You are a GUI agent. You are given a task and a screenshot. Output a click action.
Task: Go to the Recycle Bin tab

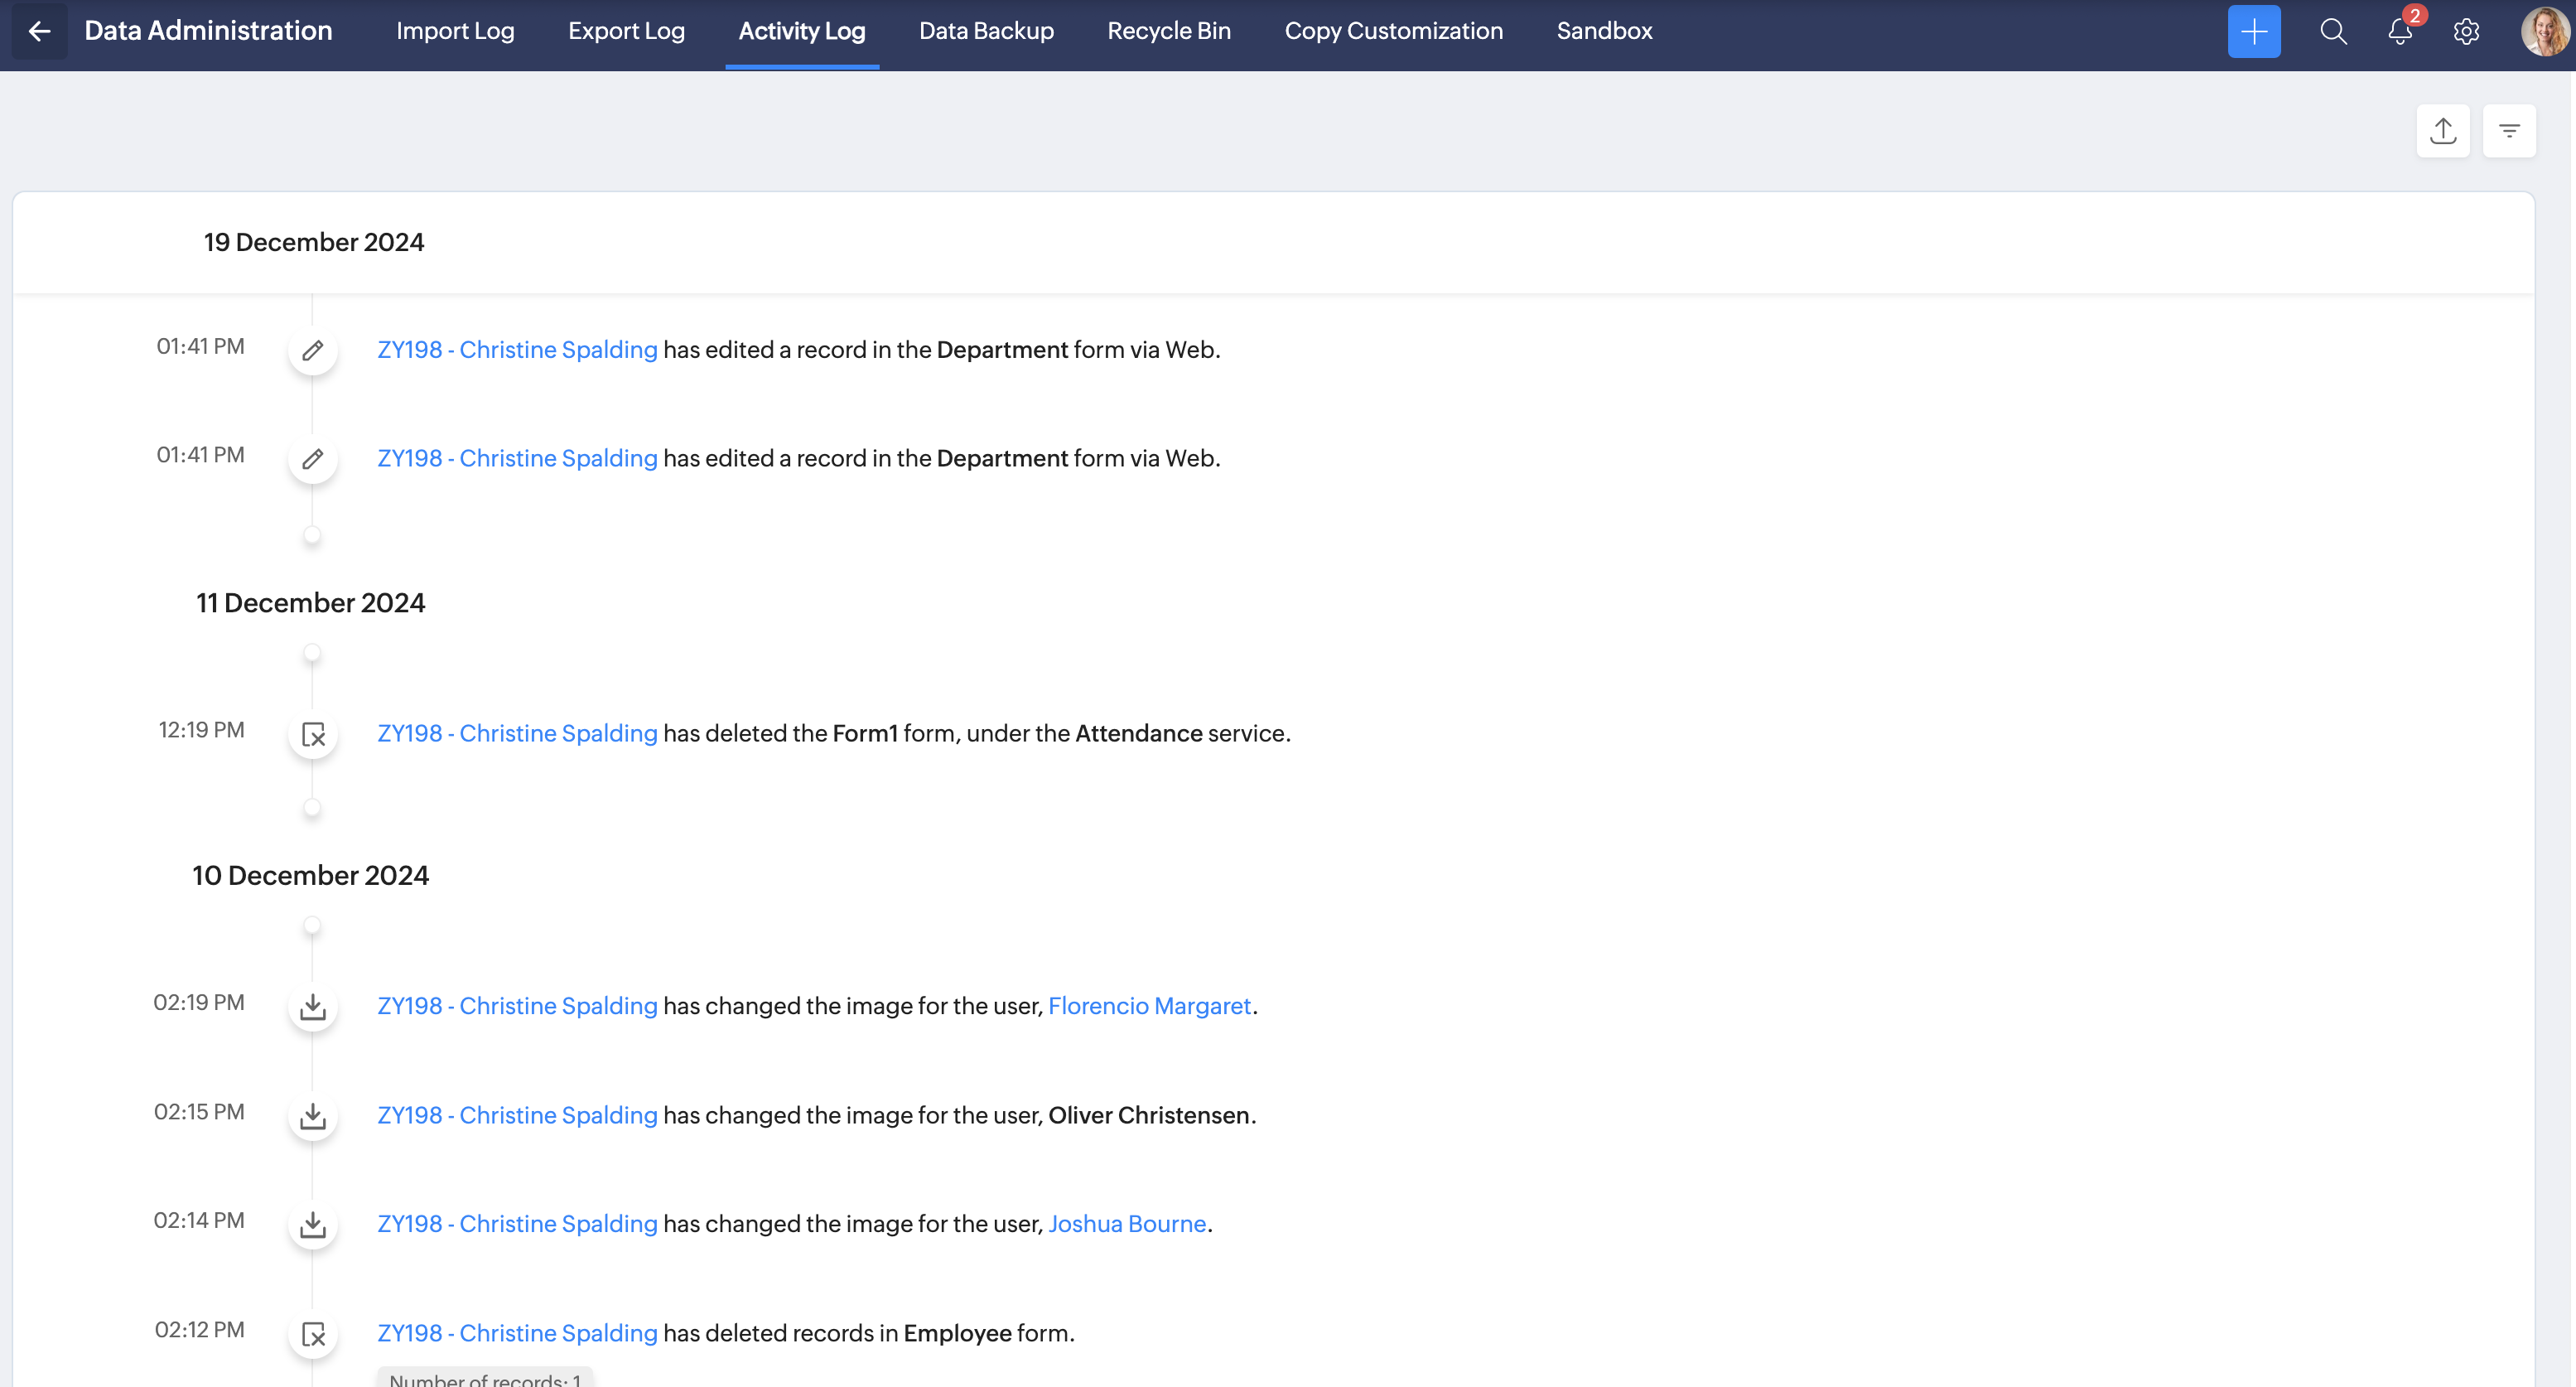1169,31
